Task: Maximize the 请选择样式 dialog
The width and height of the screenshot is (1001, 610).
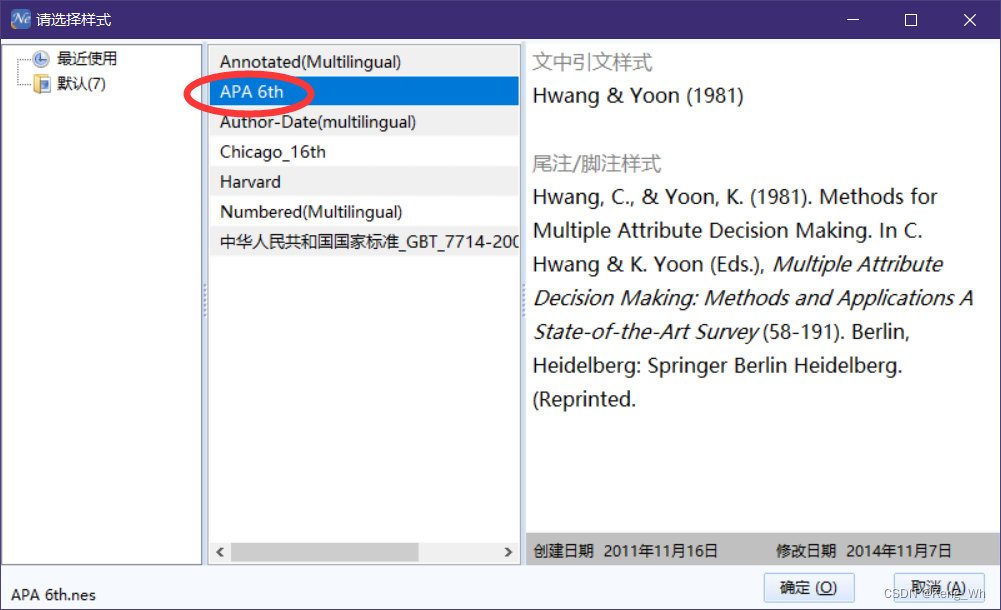Action: 911,20
